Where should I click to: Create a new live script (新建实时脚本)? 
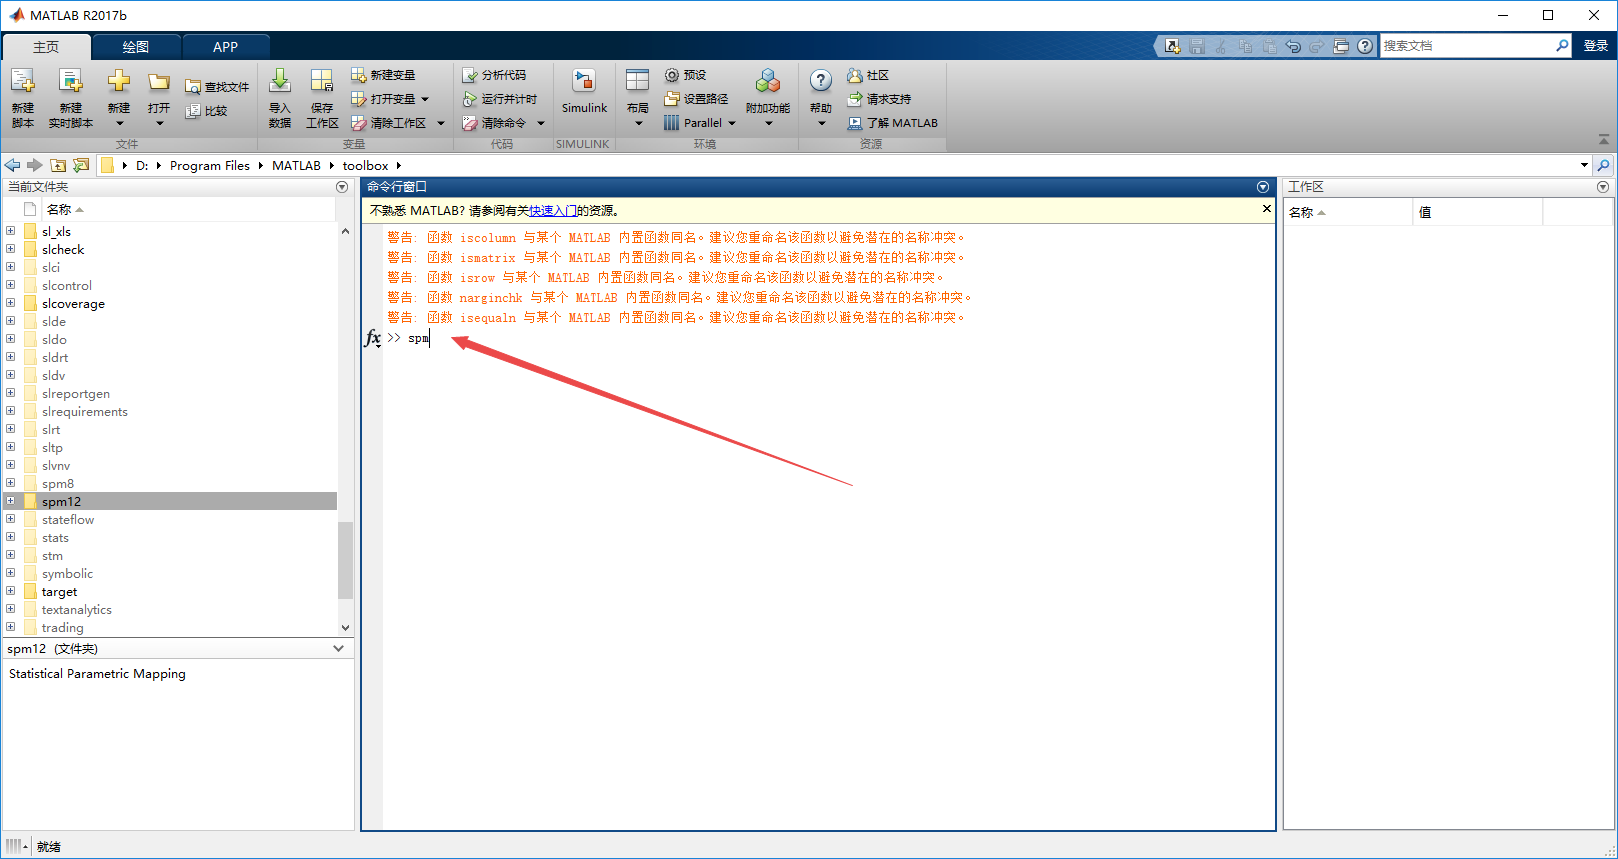point(70,97)
